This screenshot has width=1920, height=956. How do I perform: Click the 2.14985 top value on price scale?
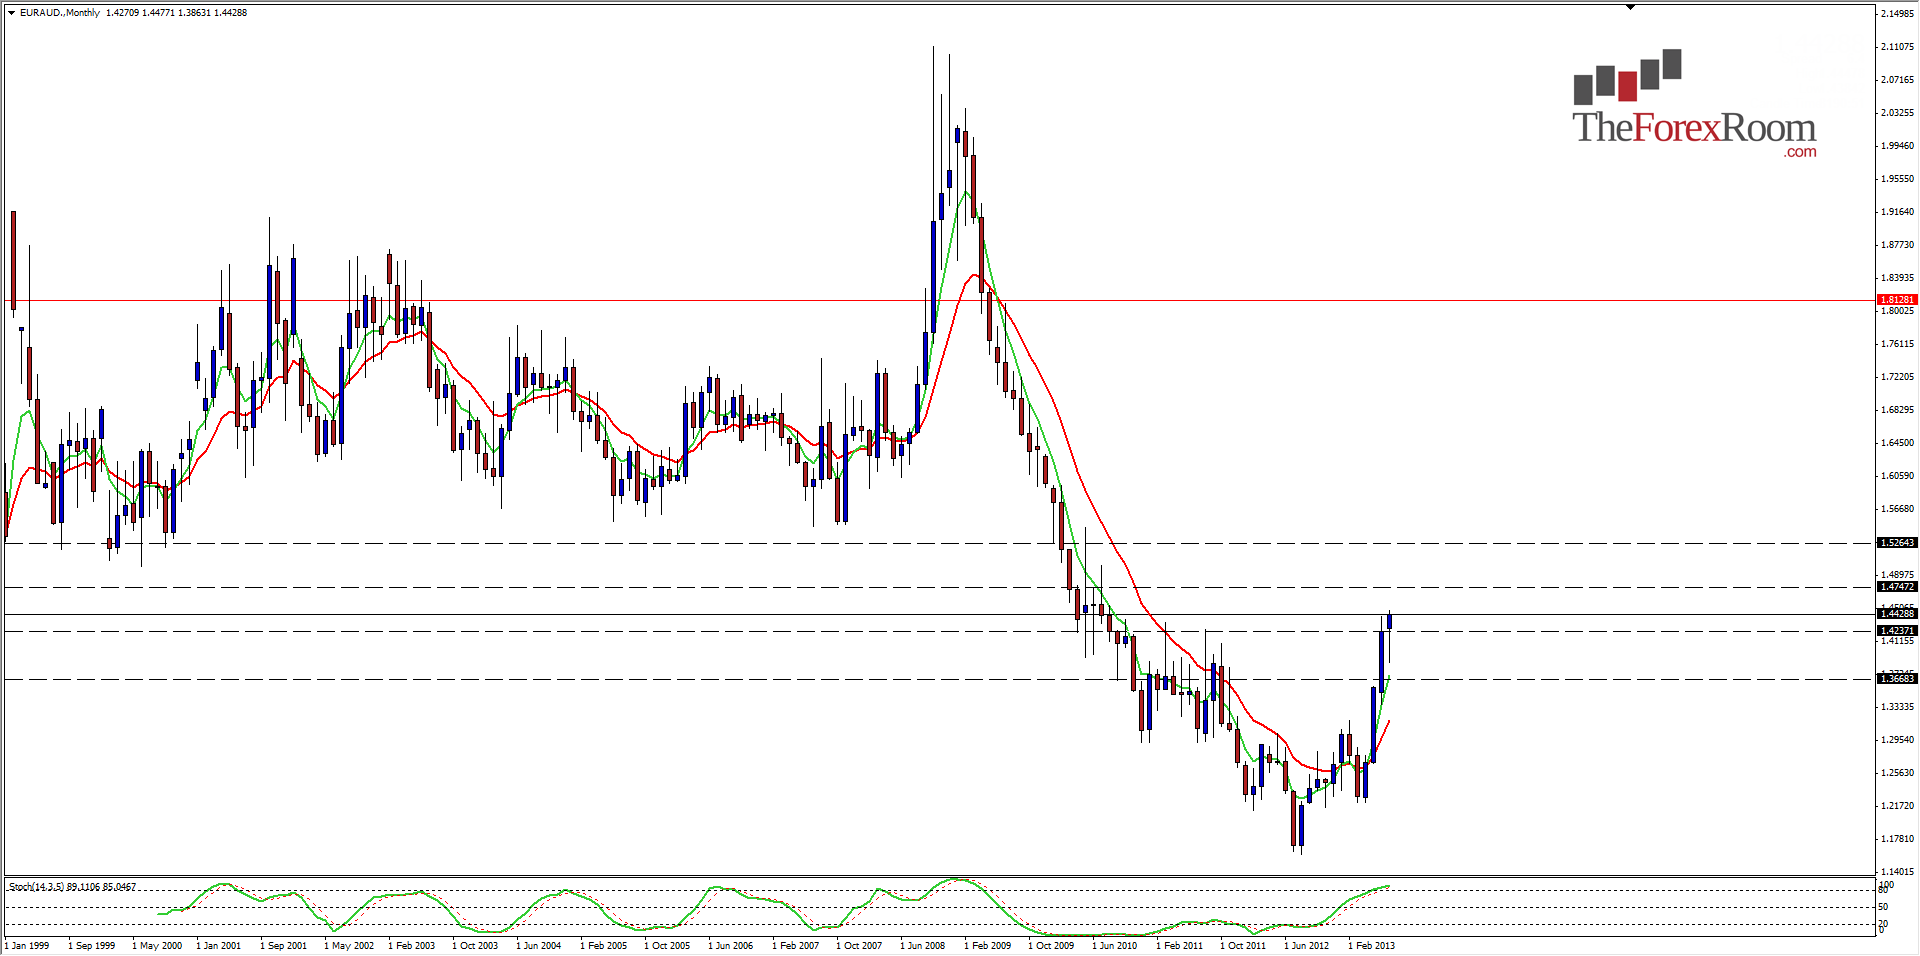click(x=1897, y=14)
